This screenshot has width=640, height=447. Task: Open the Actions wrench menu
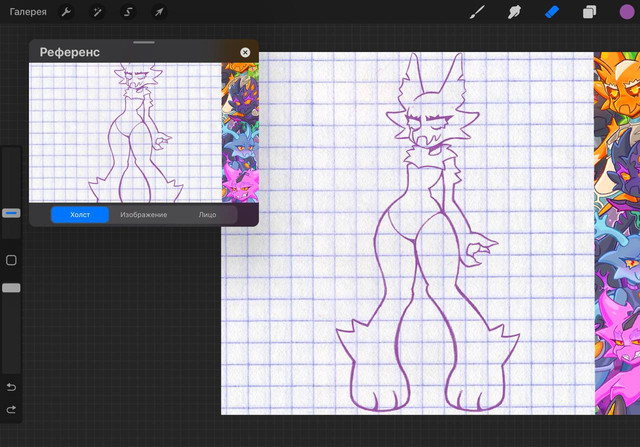coord(66,12)
